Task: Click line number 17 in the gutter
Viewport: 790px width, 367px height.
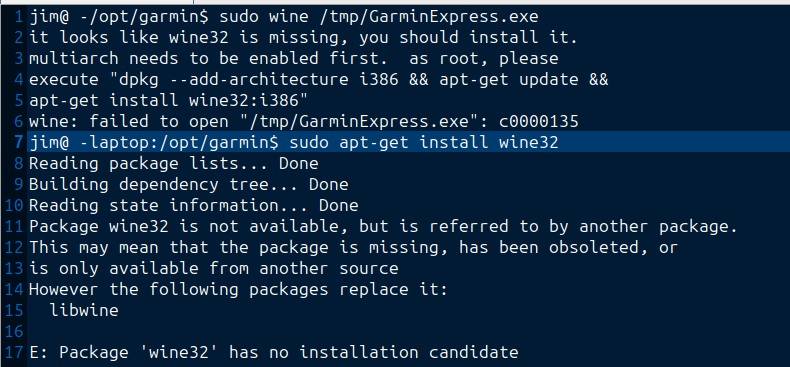Action: click(14, 352)
